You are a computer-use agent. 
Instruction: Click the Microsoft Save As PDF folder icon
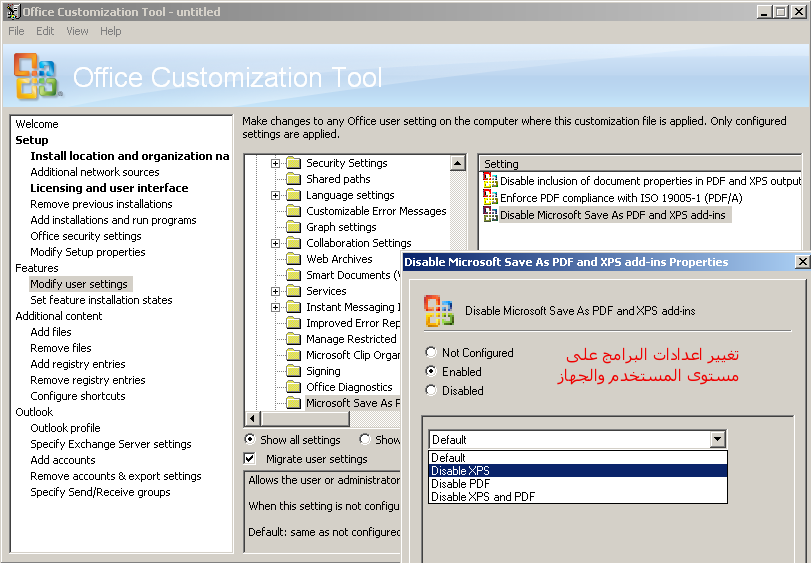pyautogui.click(x=294, y=403)
